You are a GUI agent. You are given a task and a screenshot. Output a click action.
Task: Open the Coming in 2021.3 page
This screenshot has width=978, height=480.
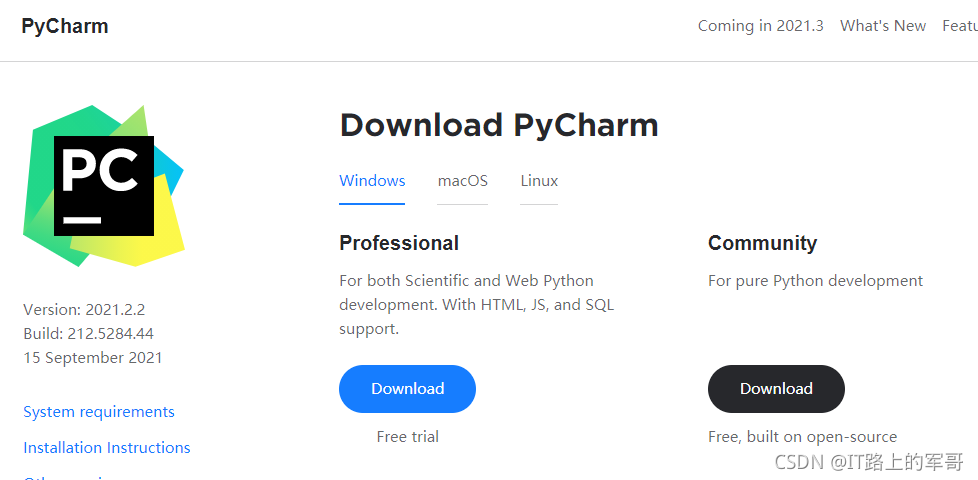(x=760, y=26)
